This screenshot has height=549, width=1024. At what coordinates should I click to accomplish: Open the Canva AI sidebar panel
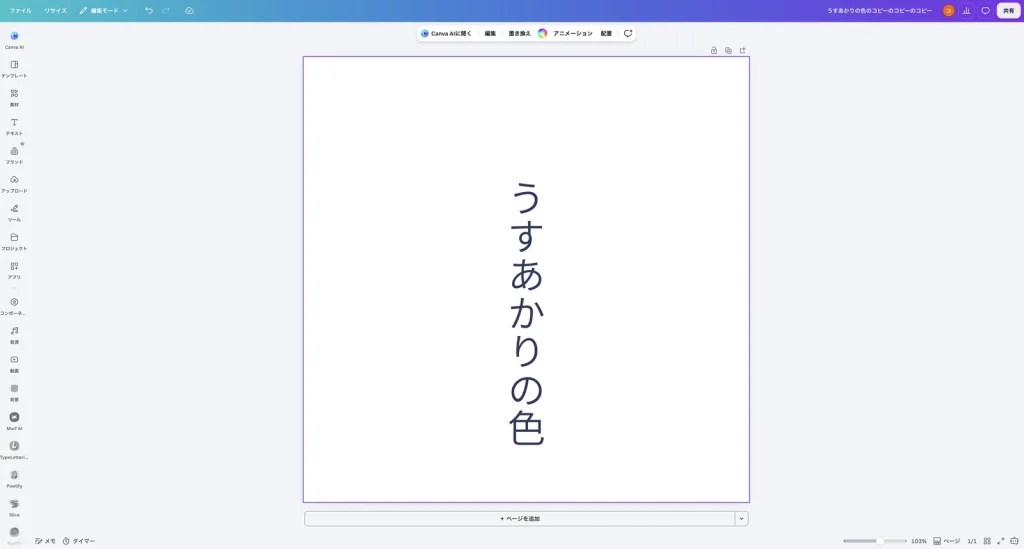[x=14, y=40]
